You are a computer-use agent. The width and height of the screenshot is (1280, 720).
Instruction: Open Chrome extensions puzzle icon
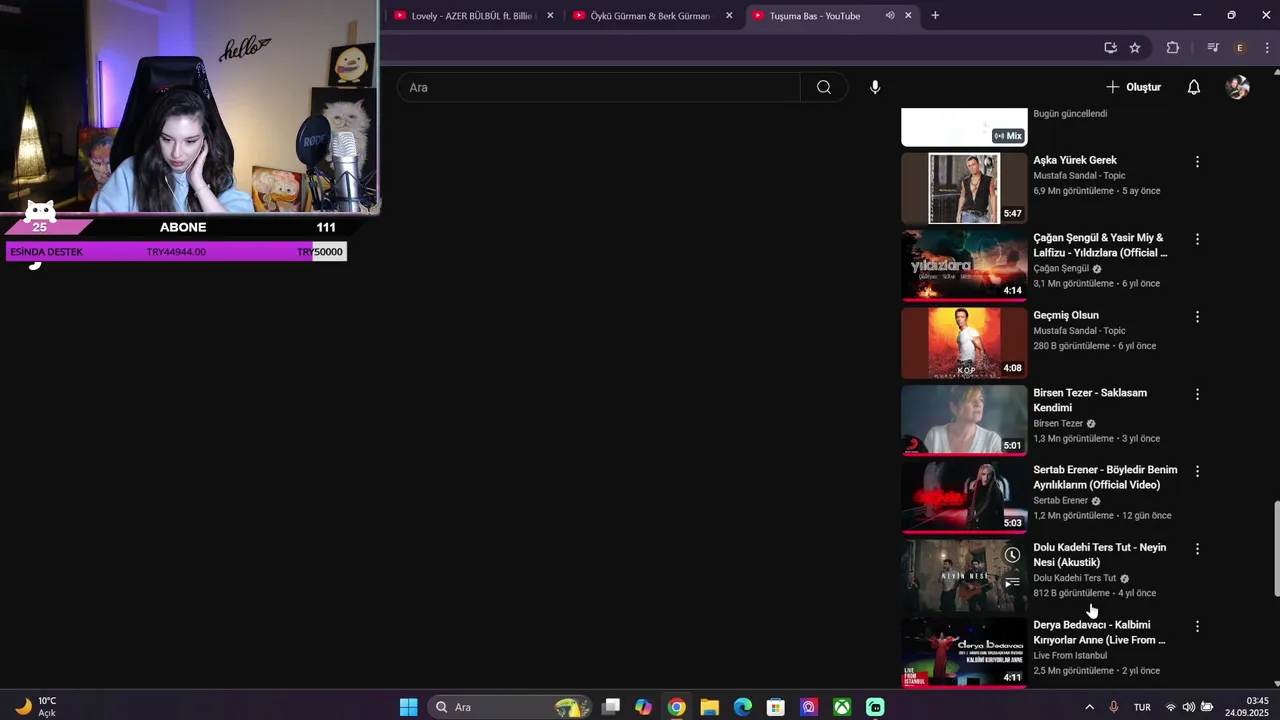coord(1173,47)
